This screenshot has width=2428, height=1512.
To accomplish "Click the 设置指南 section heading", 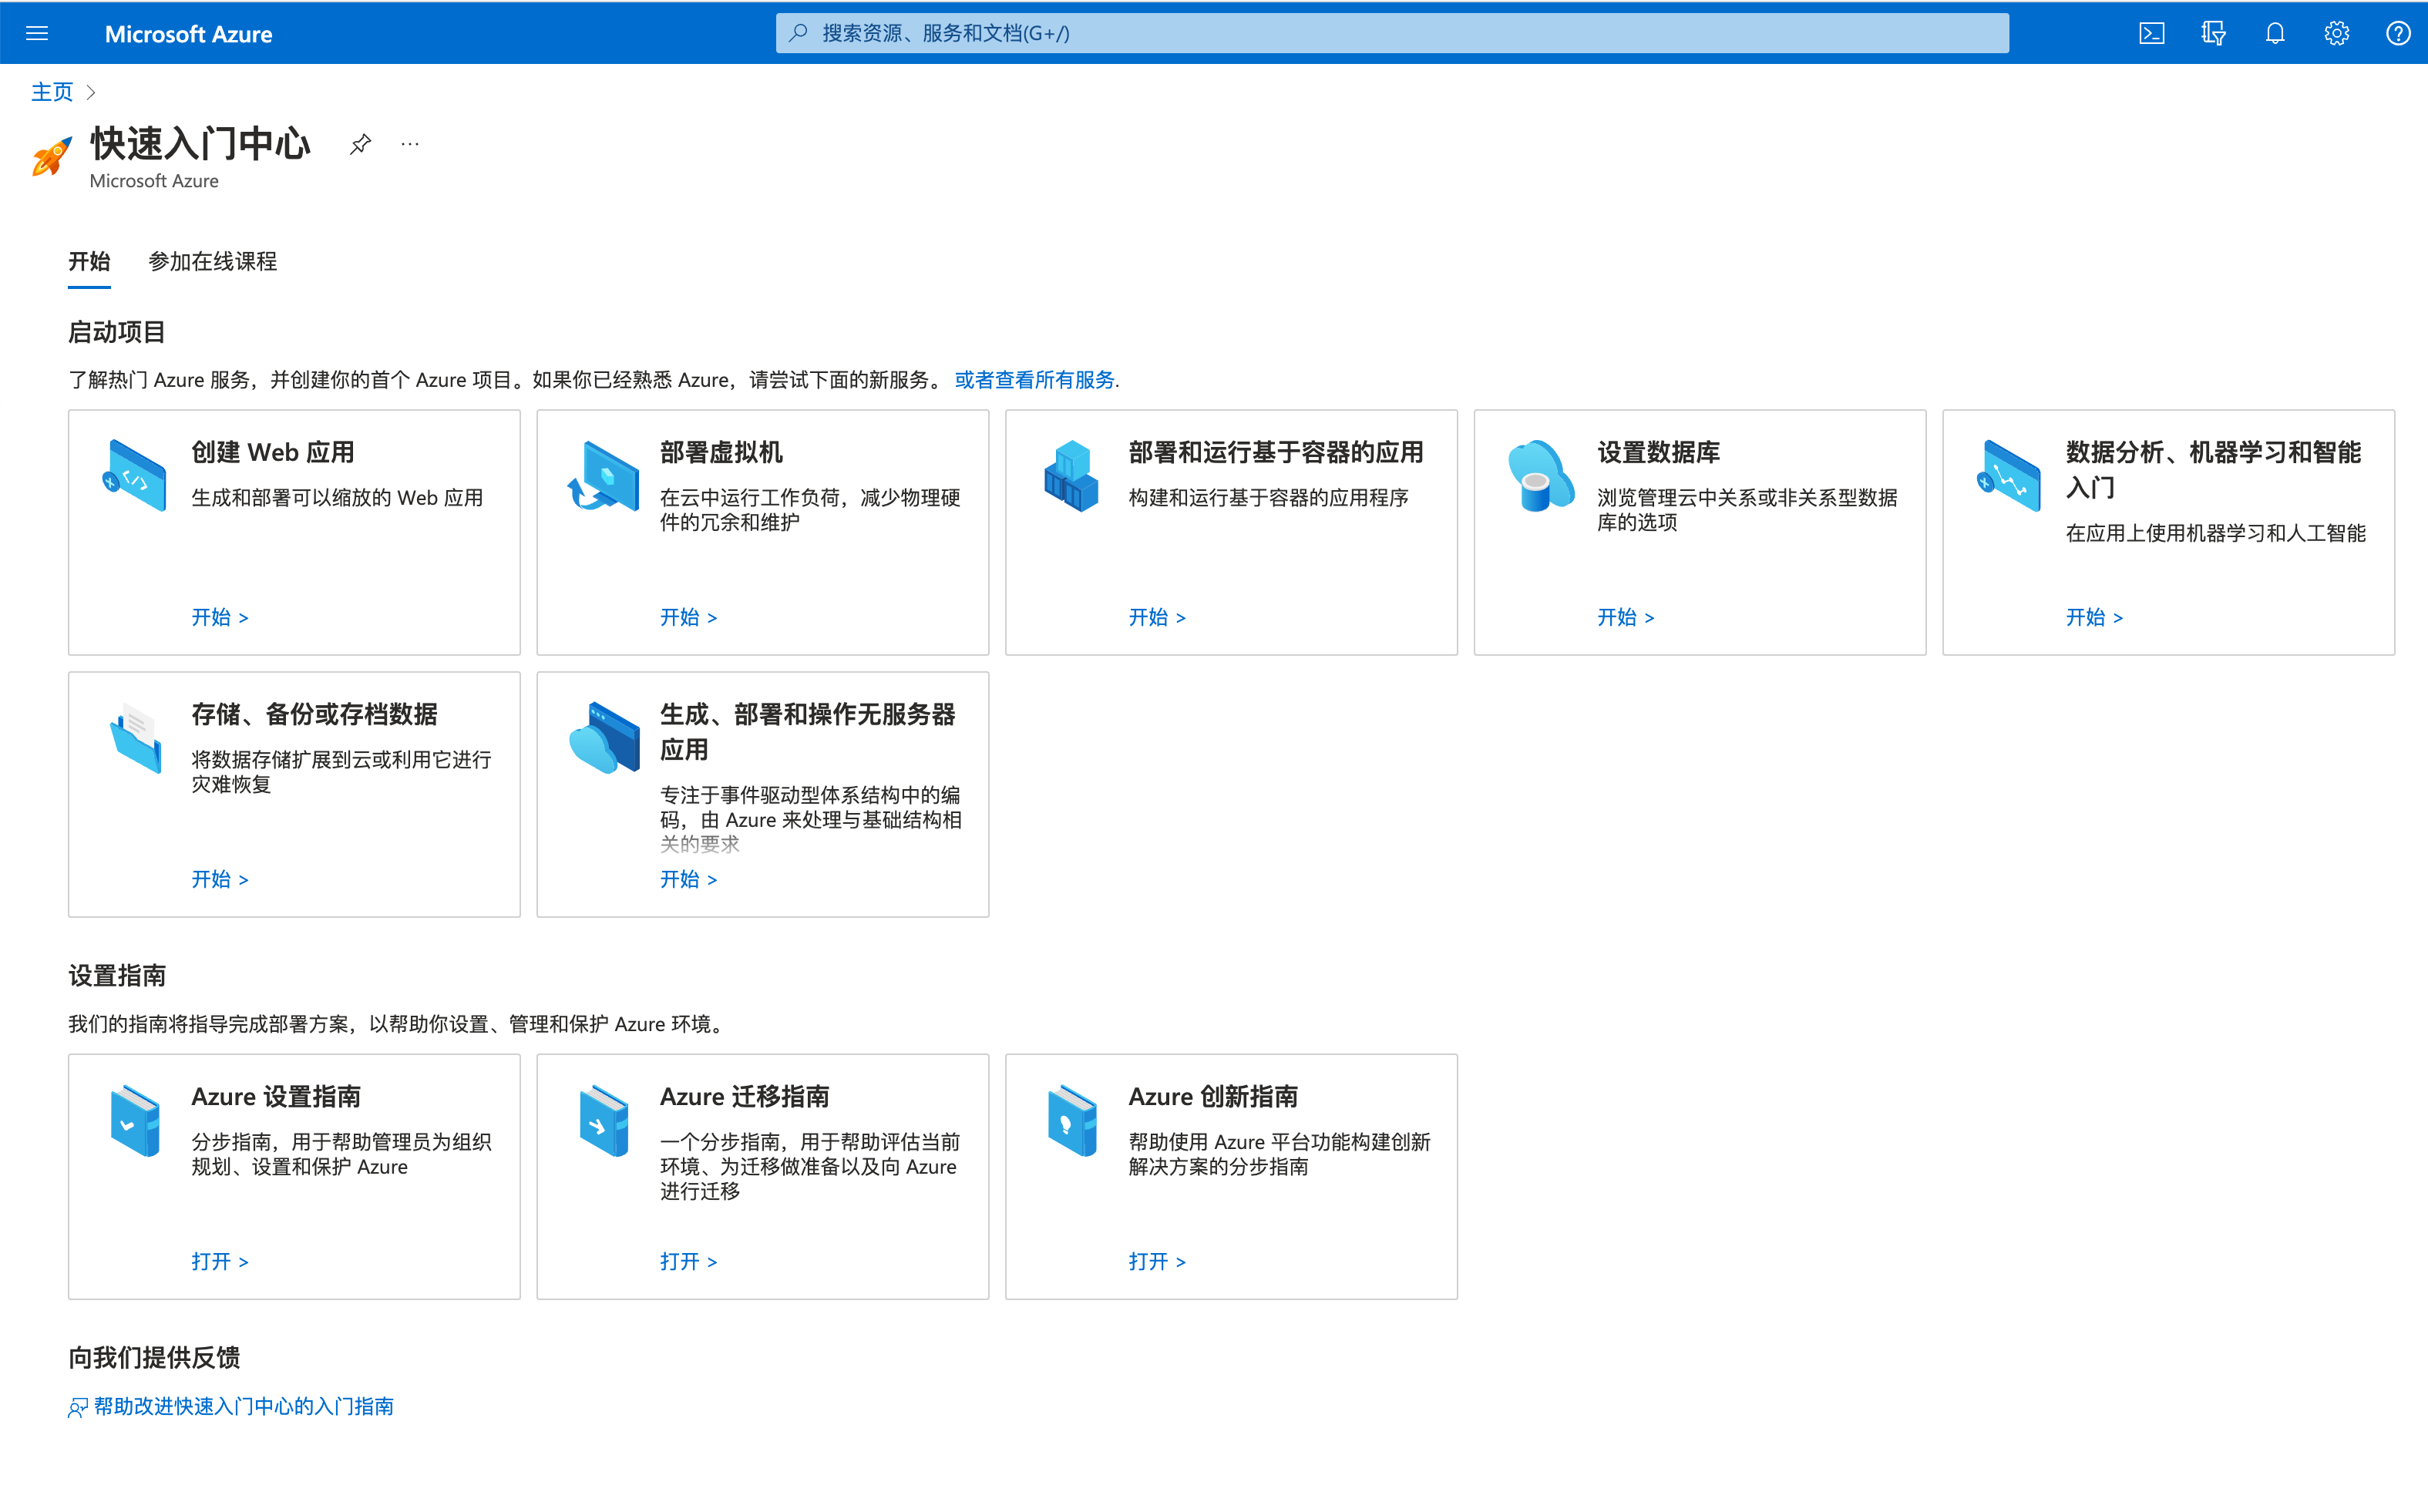I will point(117,976).
